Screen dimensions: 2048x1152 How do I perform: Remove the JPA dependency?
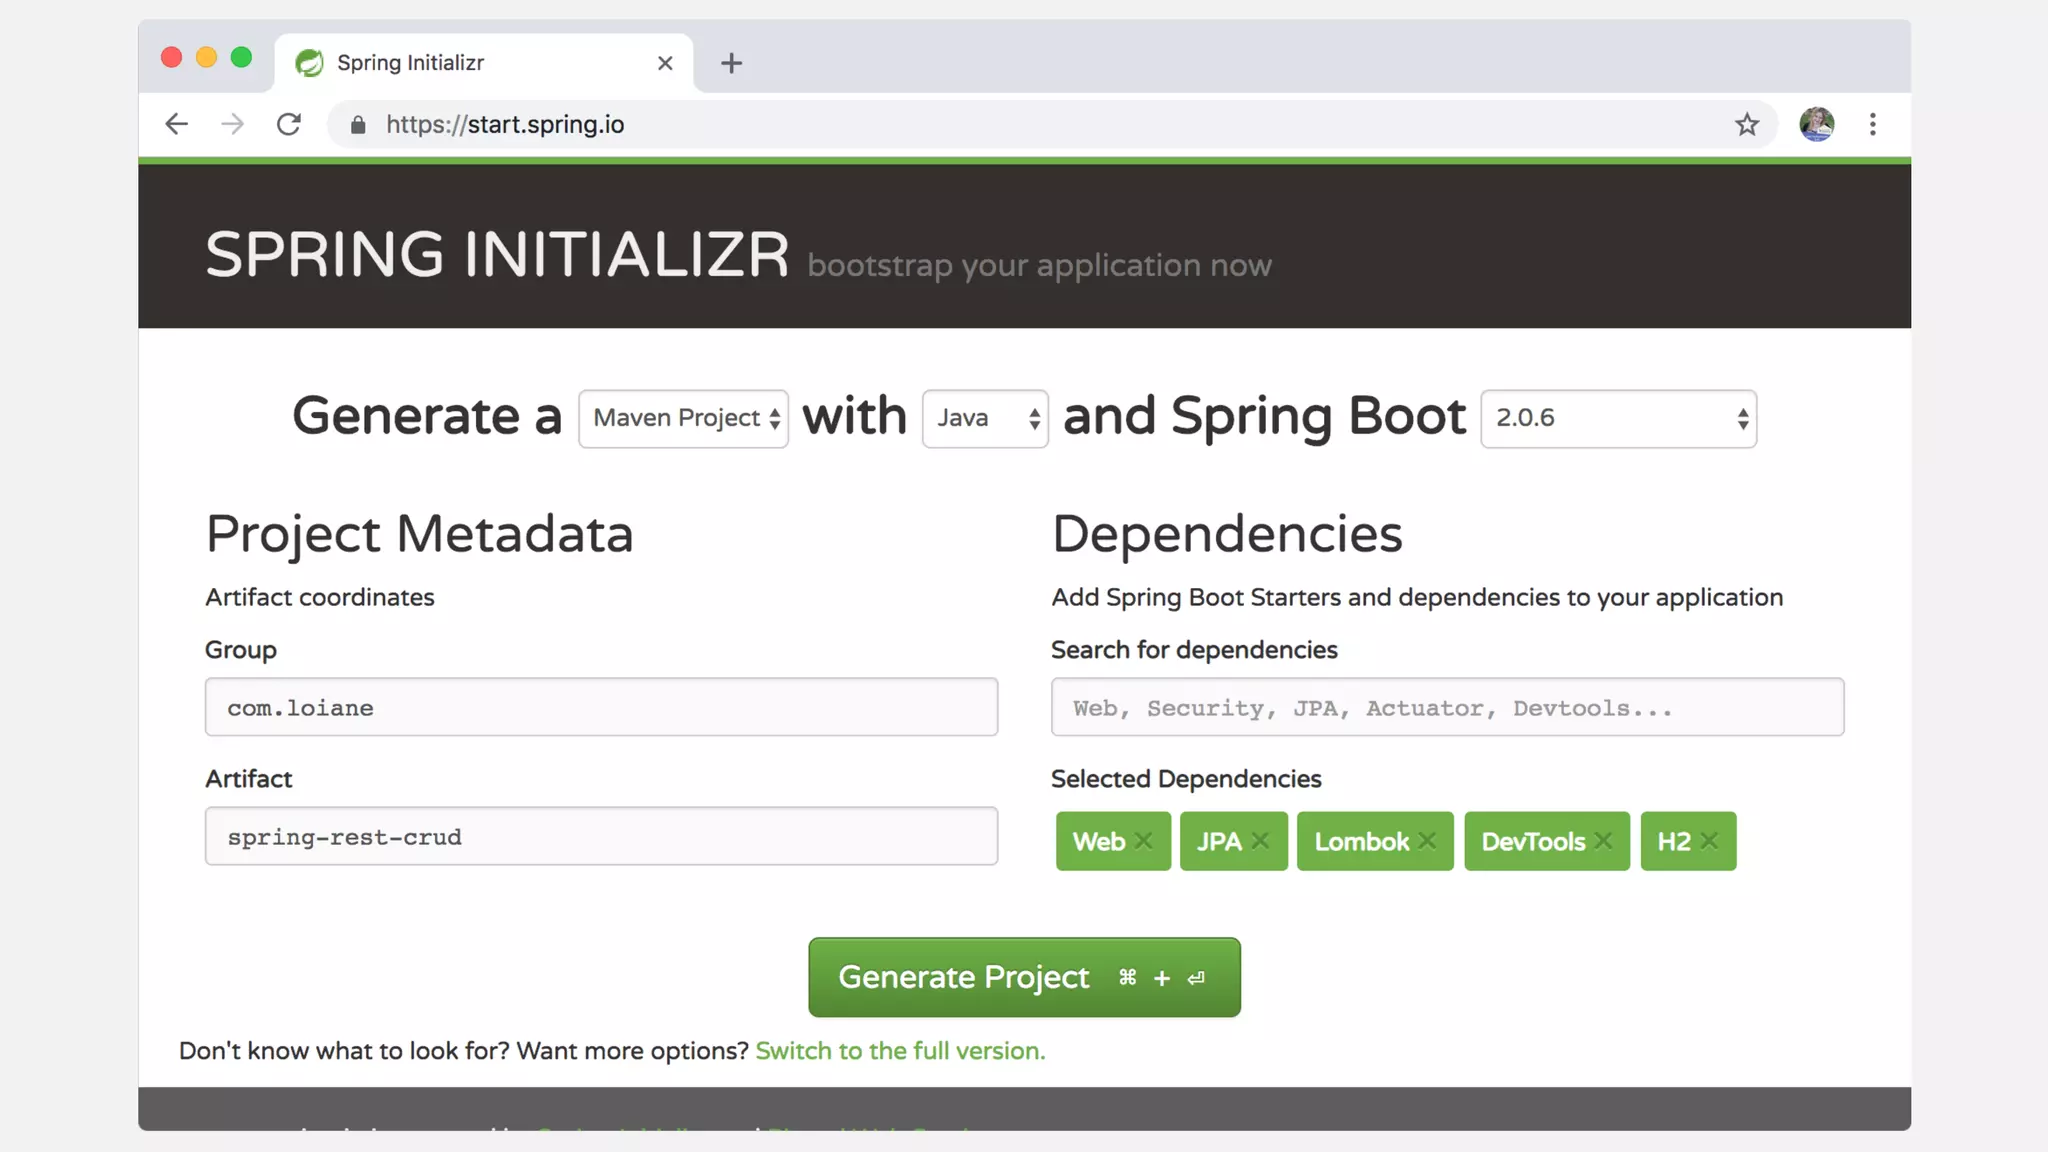tap(1260, 841)
